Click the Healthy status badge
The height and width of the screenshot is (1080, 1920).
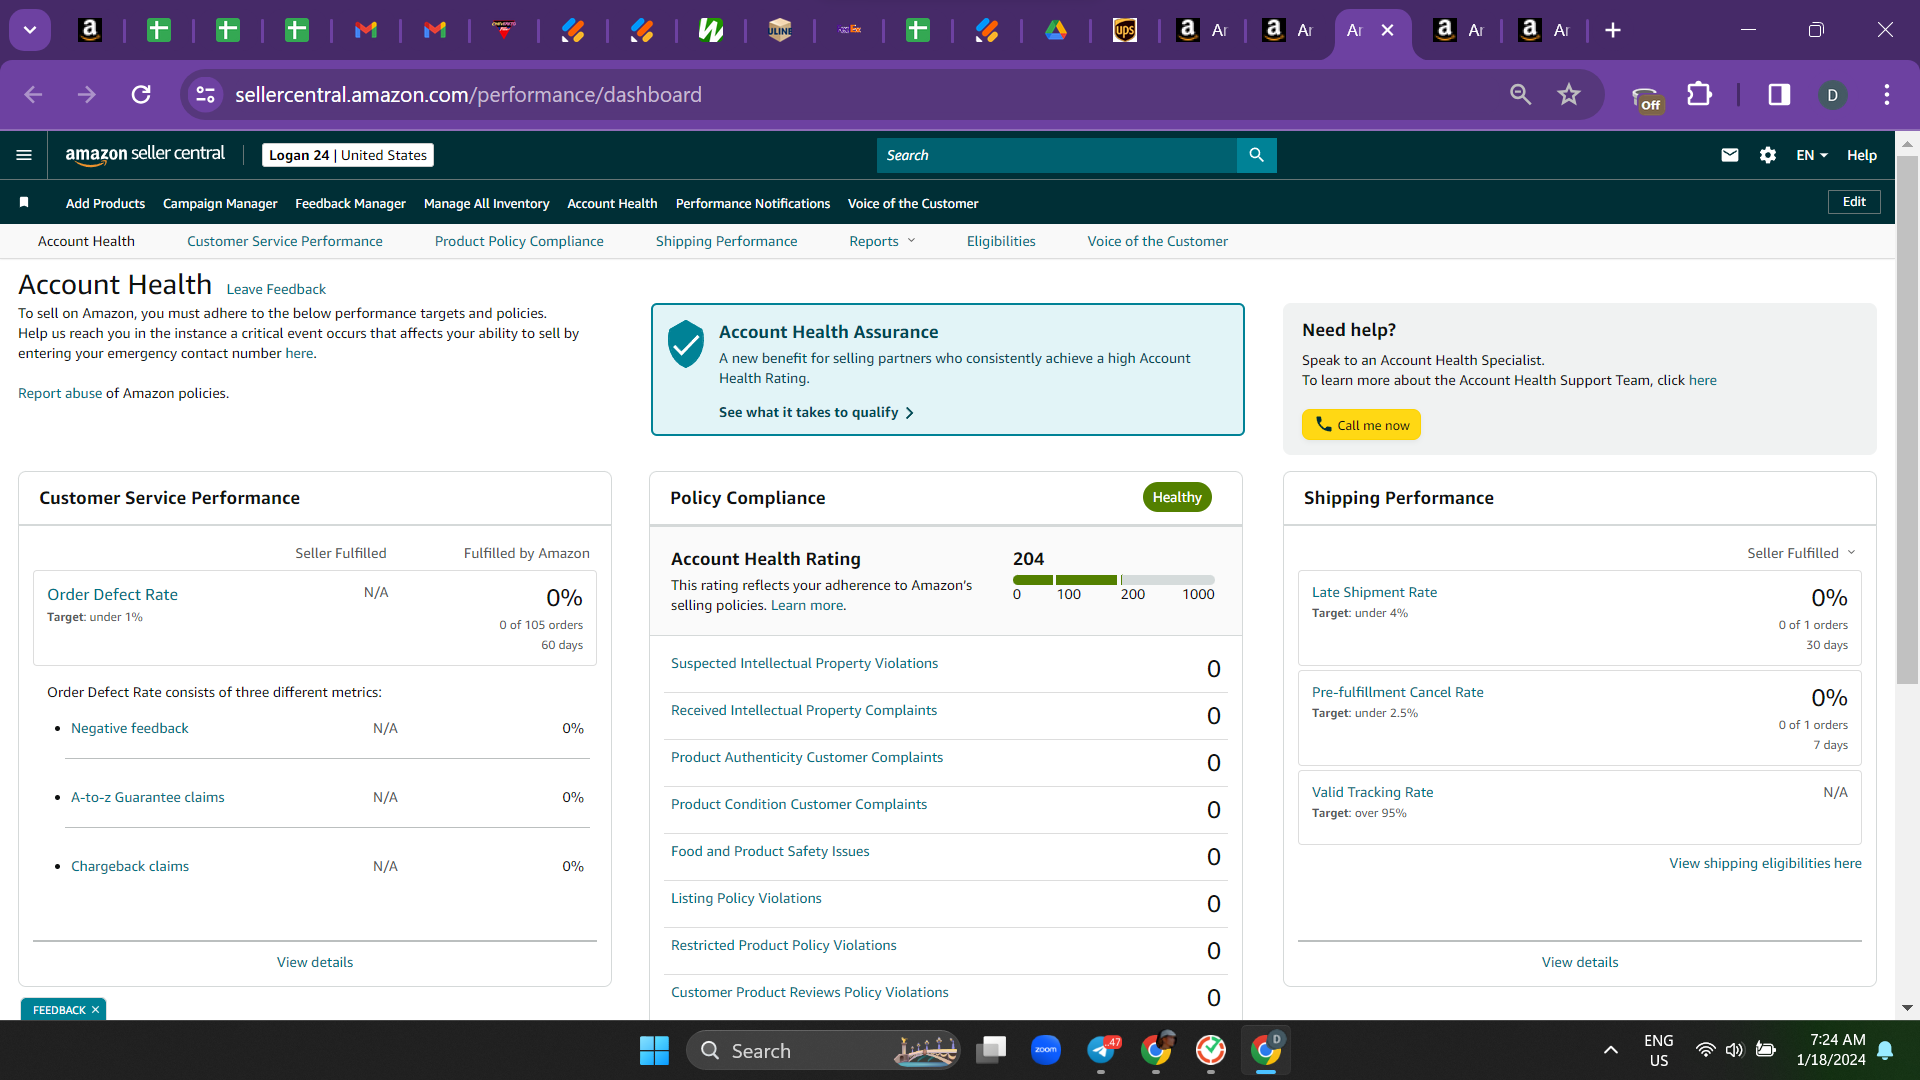[x=1177, y=497]
